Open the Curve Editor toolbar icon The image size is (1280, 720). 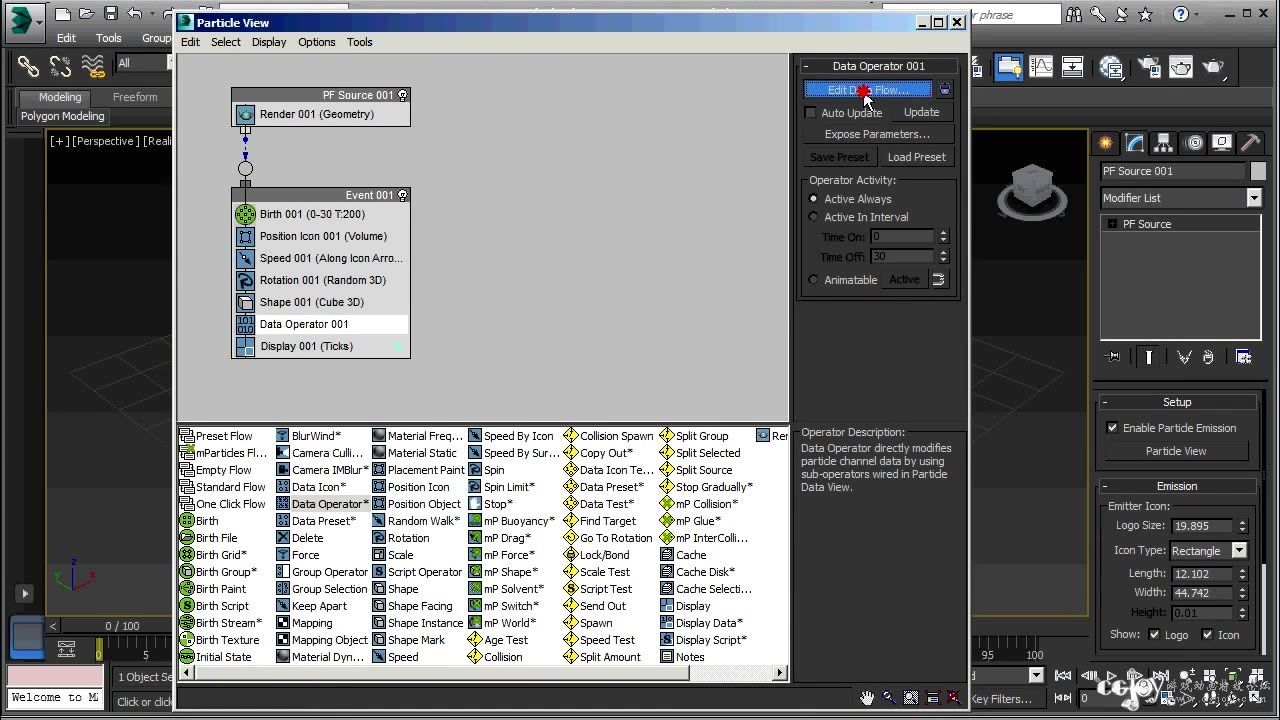coord(1041,67)
